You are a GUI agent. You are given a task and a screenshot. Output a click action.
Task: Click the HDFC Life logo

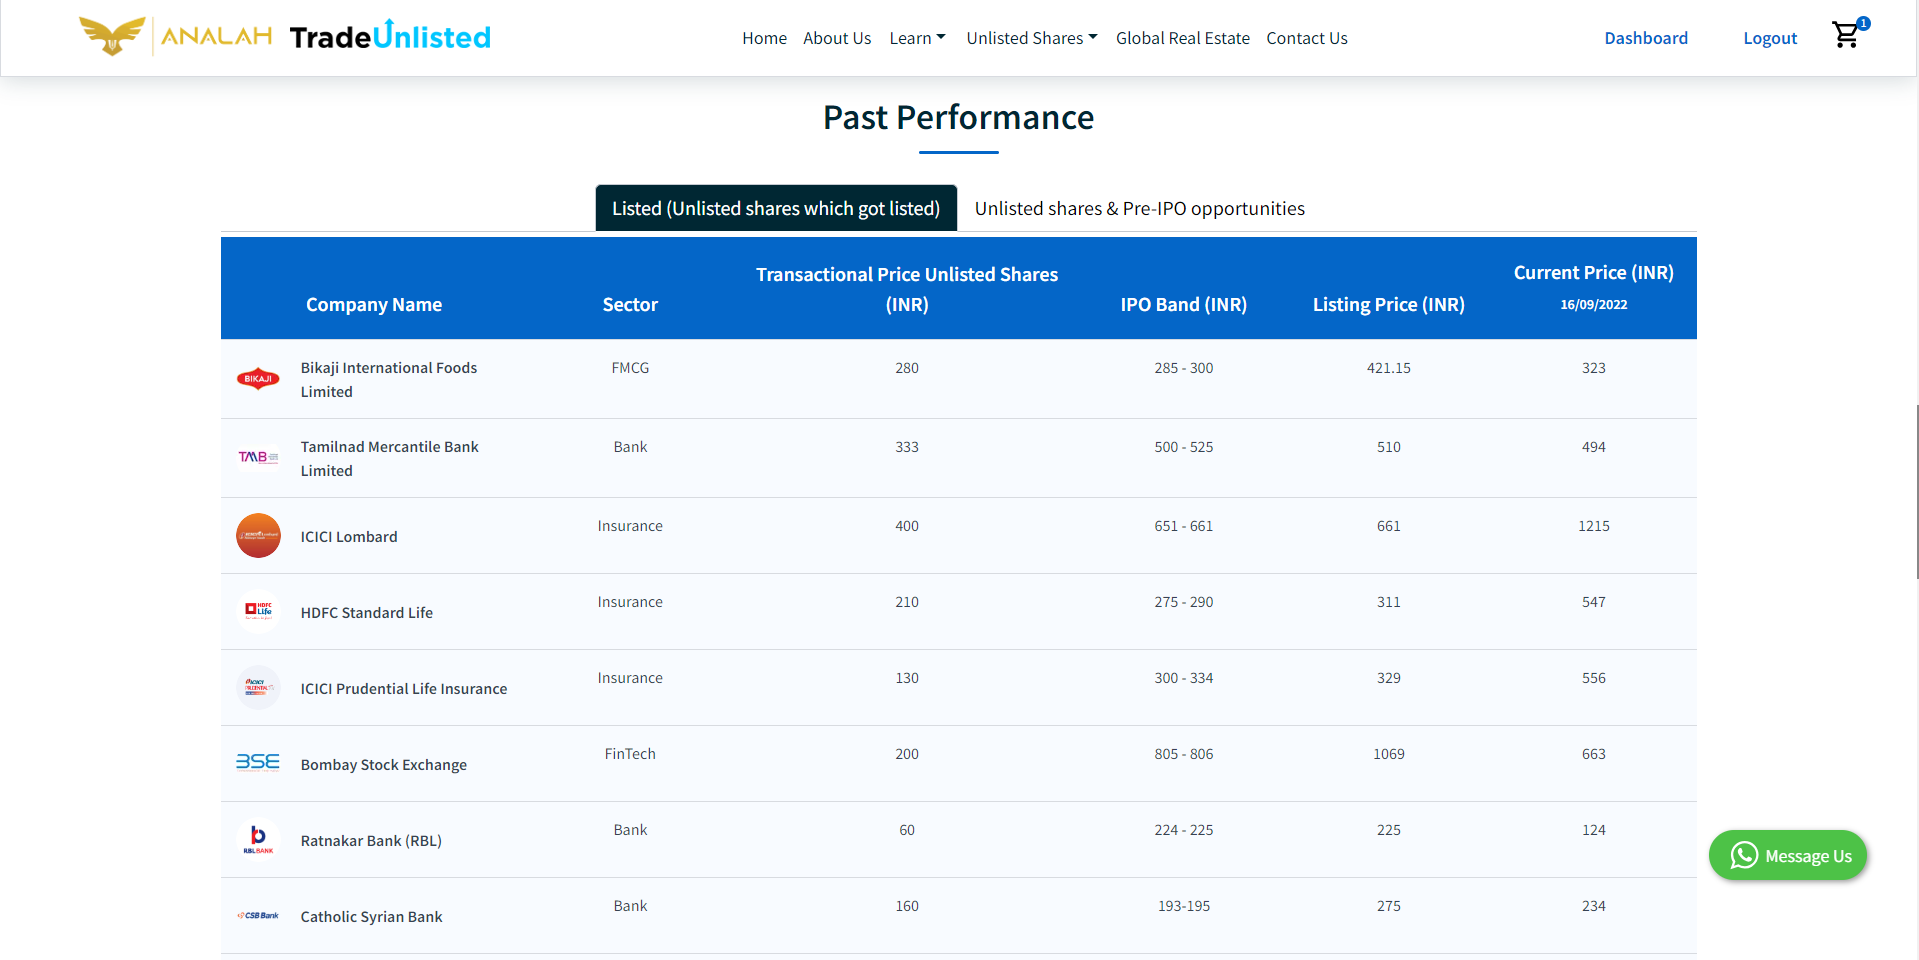(x=258, y=611)
